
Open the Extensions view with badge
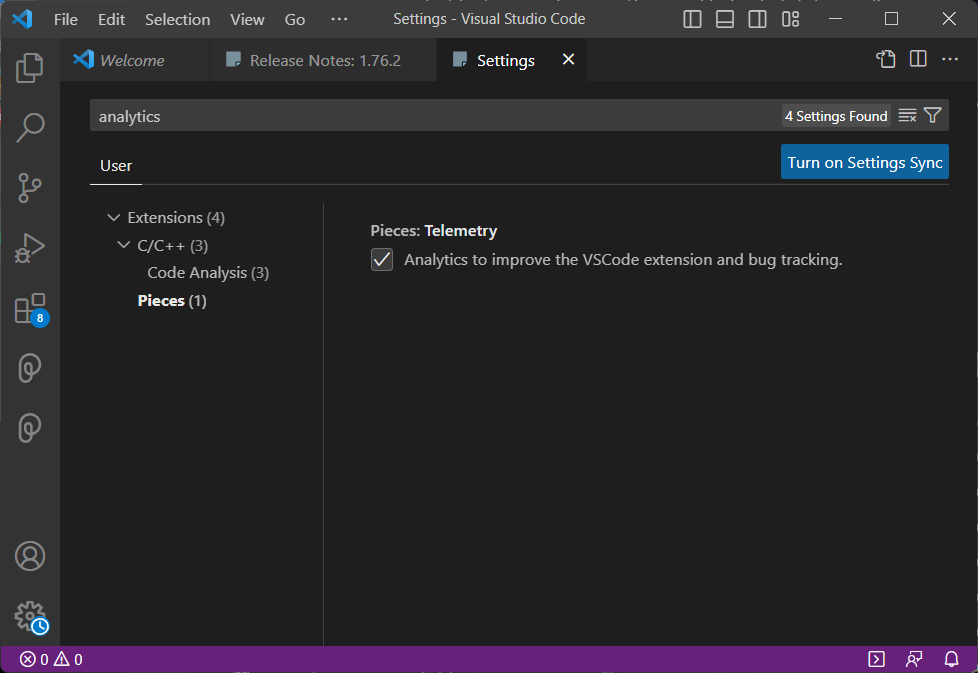point(30,309)
